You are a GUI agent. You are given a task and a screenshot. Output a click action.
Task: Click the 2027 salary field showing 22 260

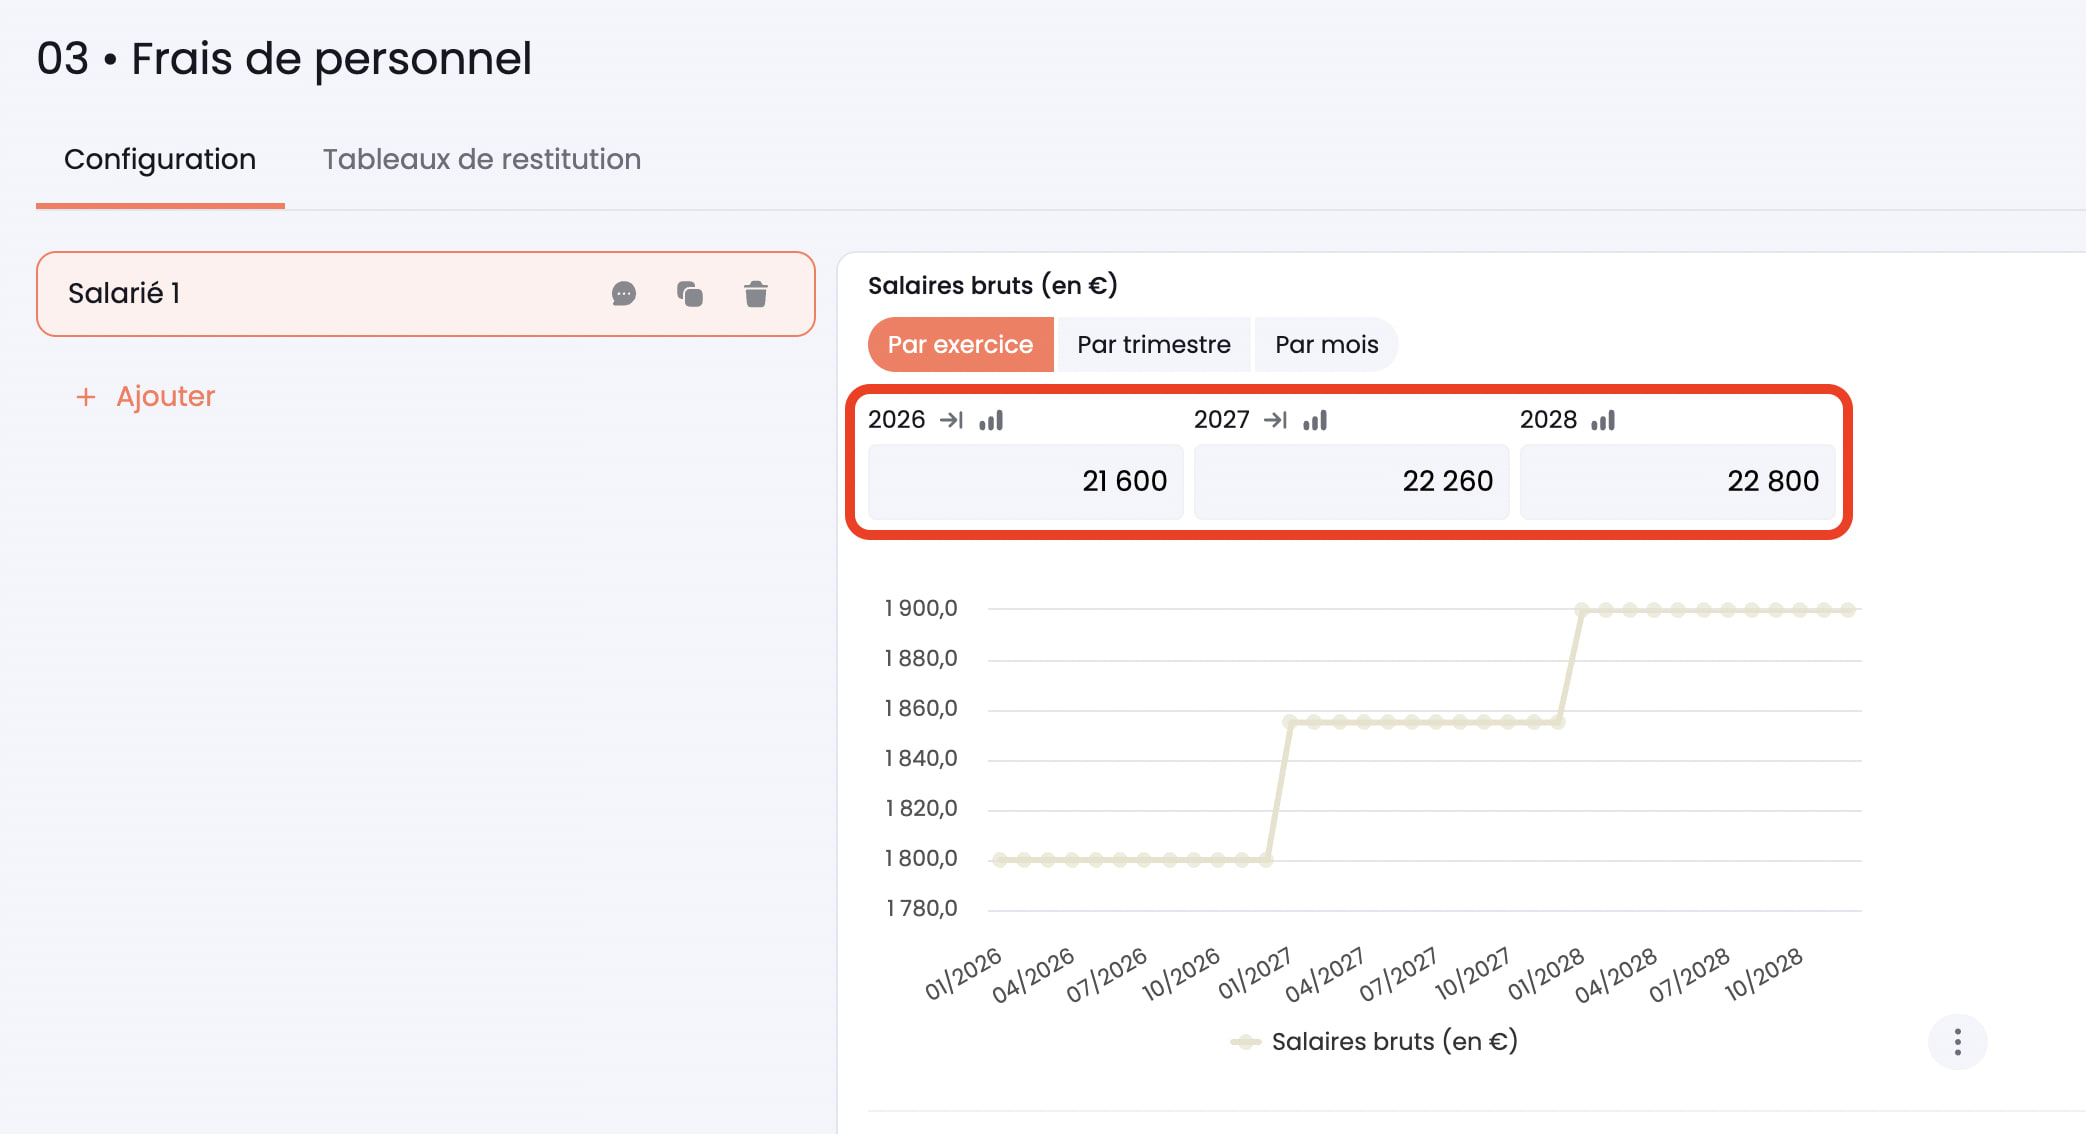(x=1351, y=481)
